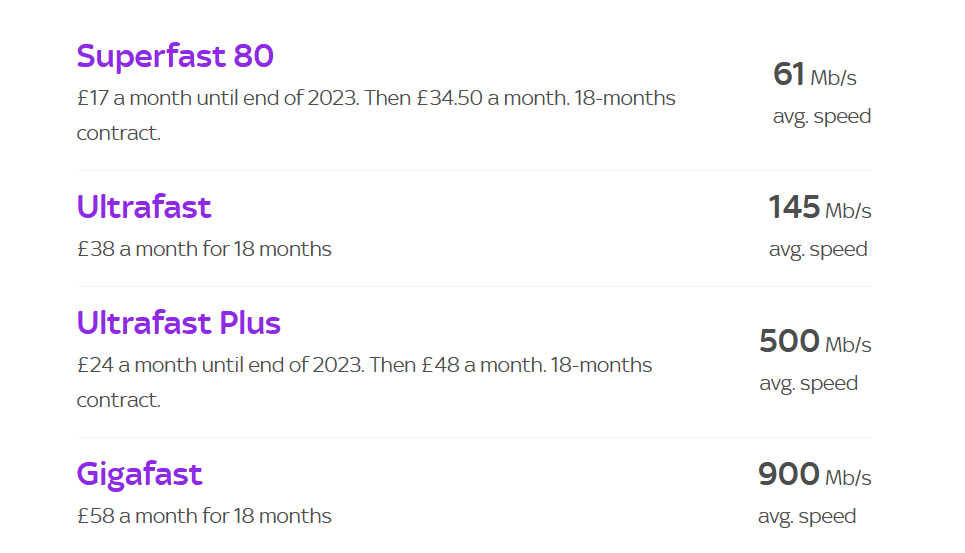Select the Ultrafast plan heading

click(x=144, y=207)
